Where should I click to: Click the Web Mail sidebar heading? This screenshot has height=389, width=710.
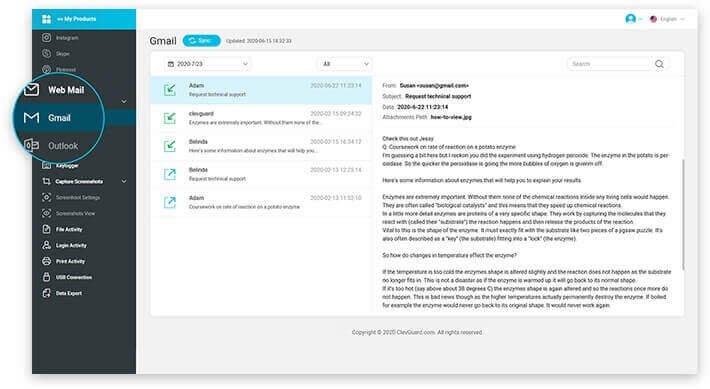[x=66, y=90]
